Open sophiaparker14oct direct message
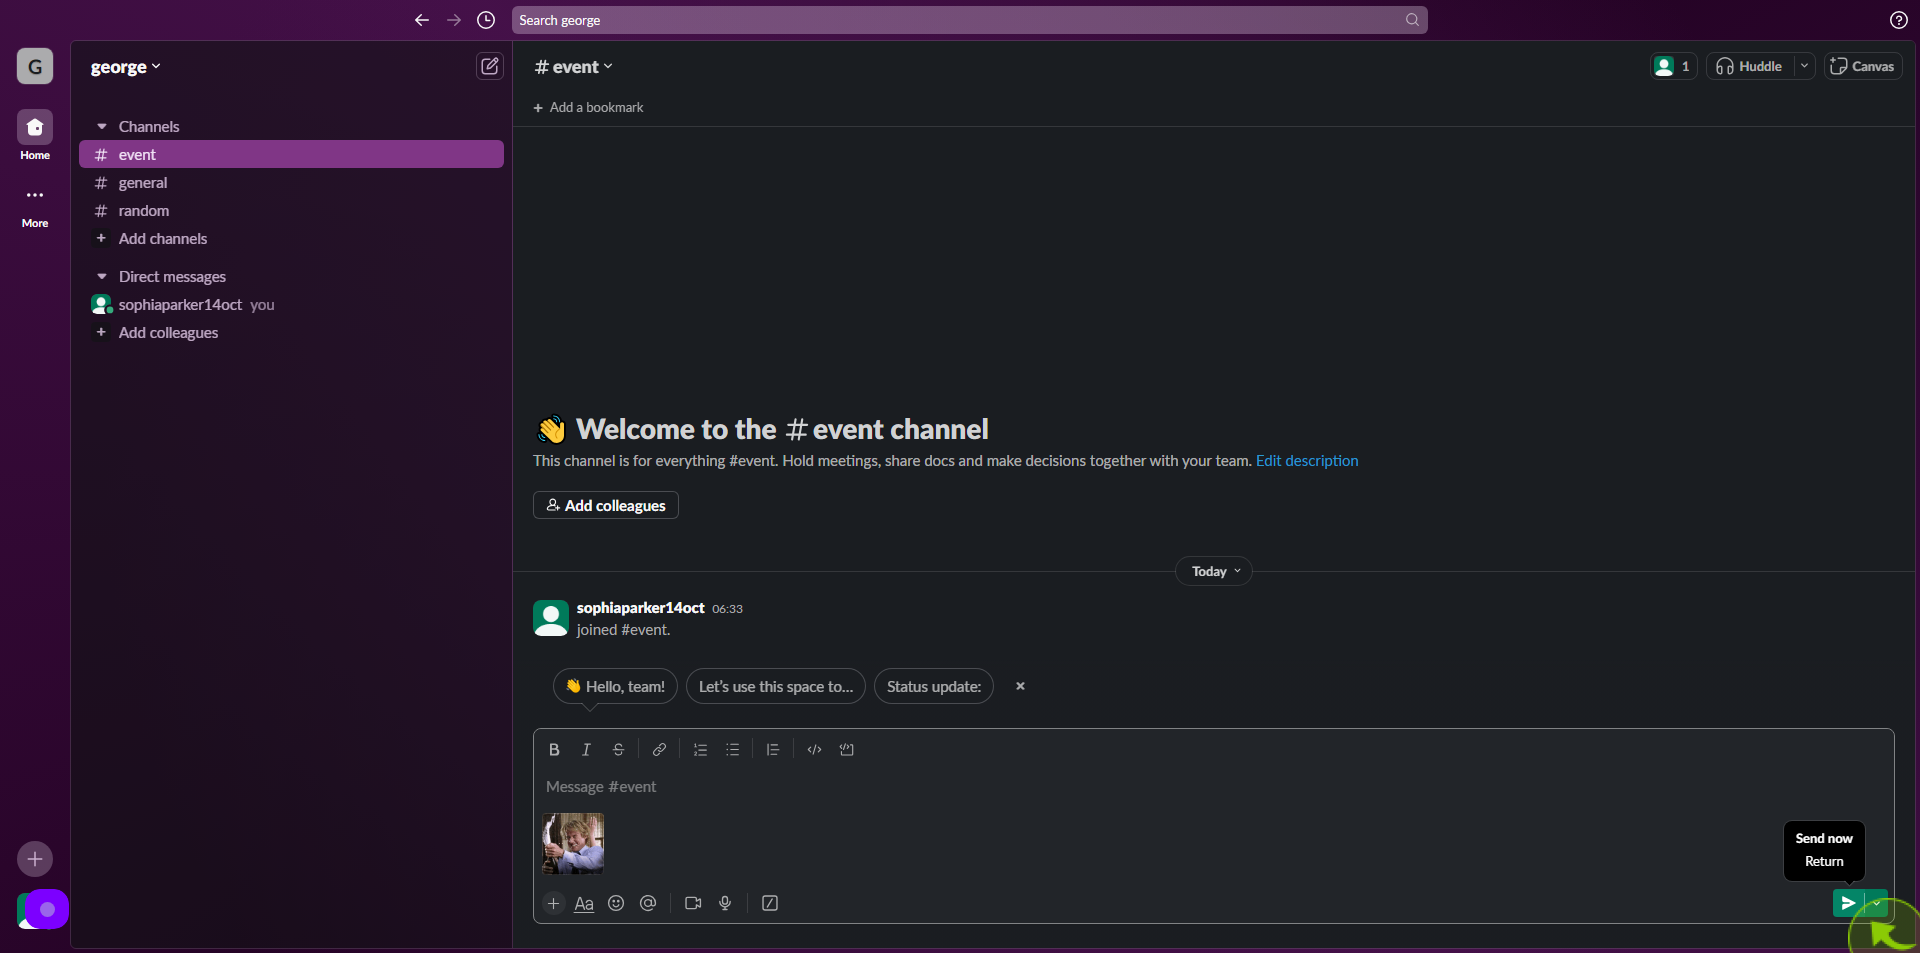Image resolution: width=1920 pixels, height=953 pixels. click(291, 304)
